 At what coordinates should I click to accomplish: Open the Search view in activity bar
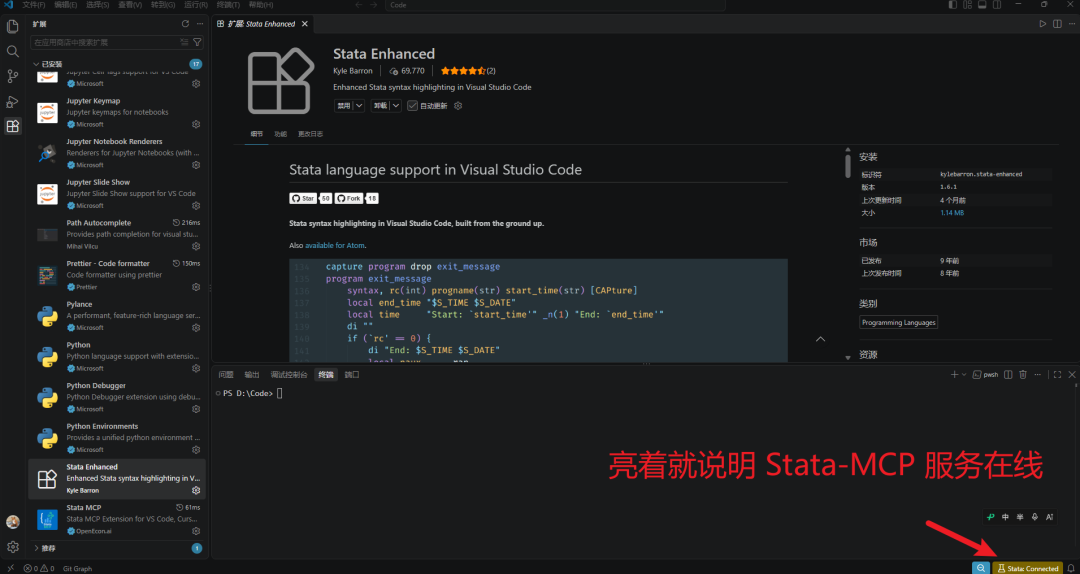12,52
